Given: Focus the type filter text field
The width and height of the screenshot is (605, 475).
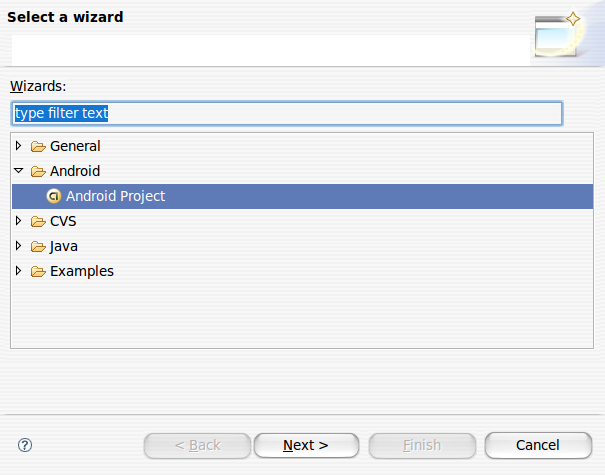Looking at the screenshot, I should (287, 113).
